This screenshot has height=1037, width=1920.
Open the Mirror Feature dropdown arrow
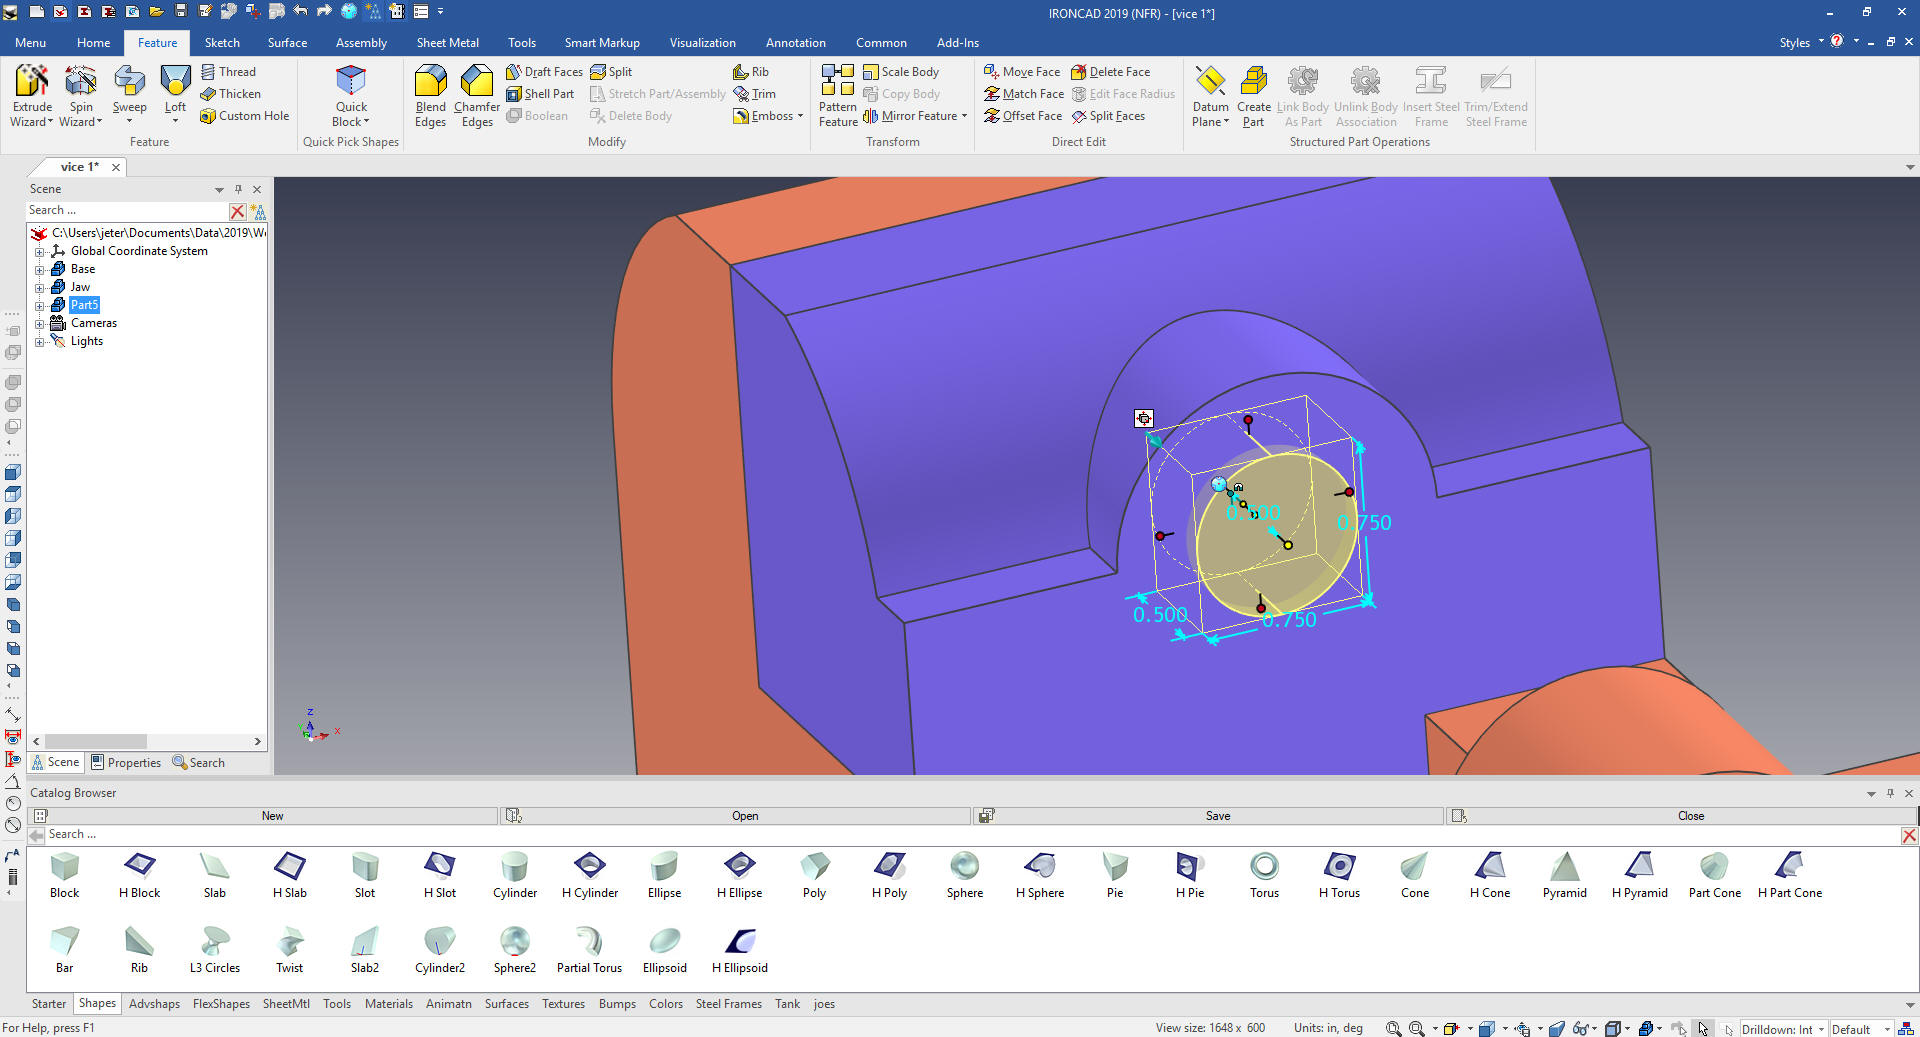click(965, 116)
